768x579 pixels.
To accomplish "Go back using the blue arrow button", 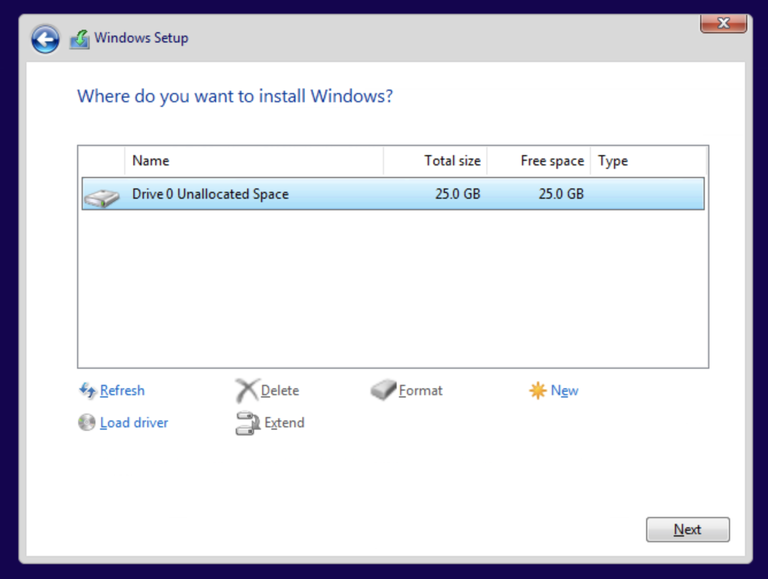I will click(45, 39).
